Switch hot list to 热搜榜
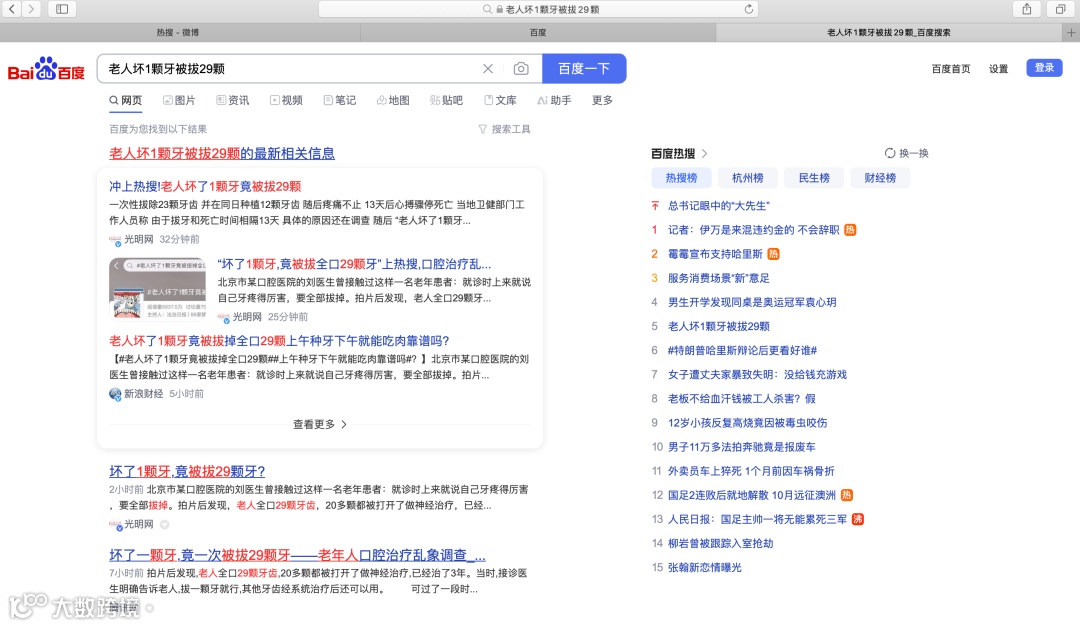Viewport: 1080px width, 627px height. coord(681,178)
